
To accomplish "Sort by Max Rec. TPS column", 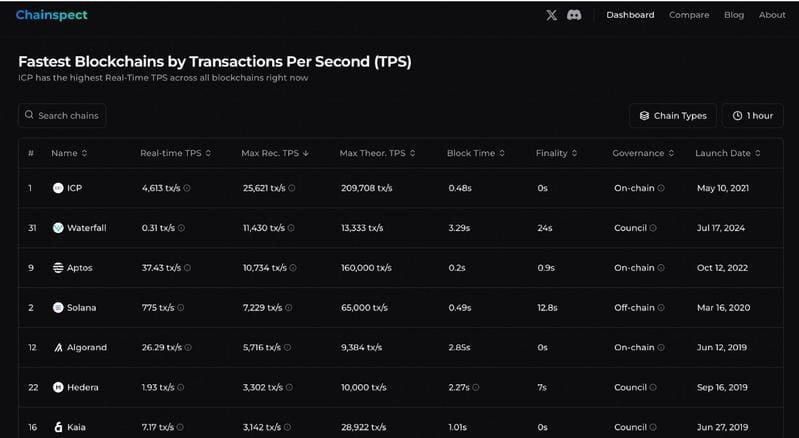I will point(275,153).
